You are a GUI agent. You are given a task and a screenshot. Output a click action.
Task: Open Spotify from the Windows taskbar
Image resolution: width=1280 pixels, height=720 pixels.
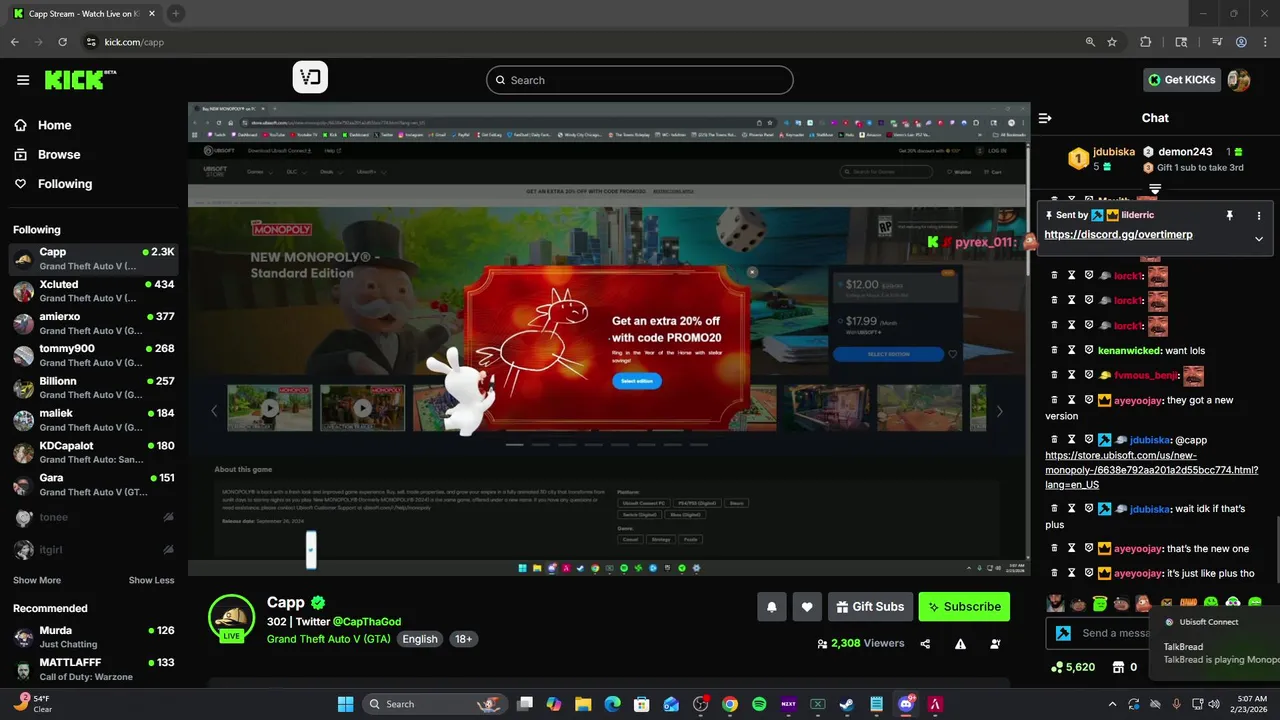point(759,704)
